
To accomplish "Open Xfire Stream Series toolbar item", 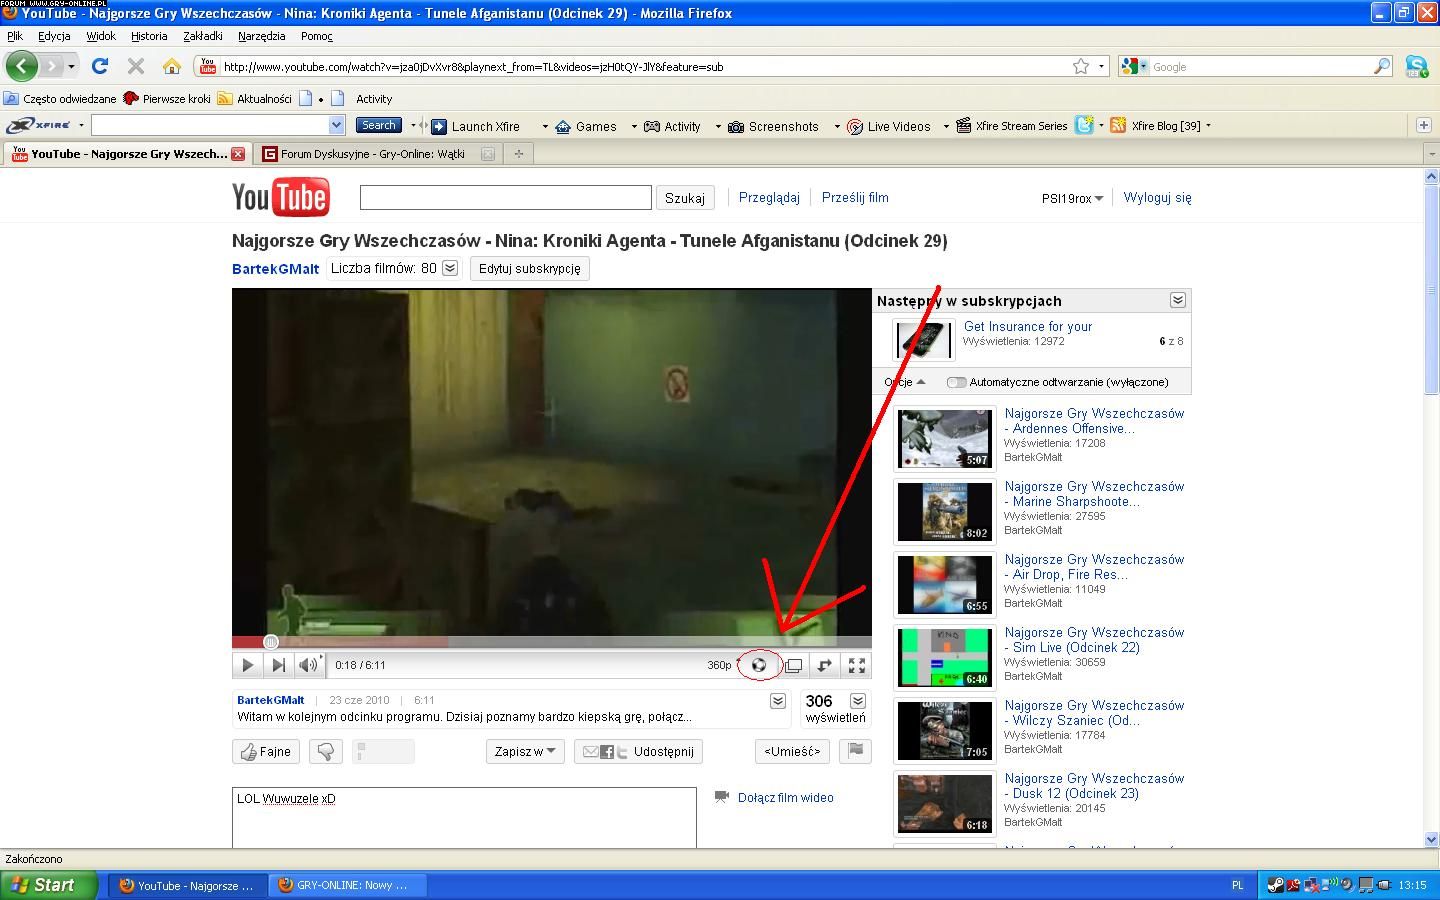I will coord(1011,126).
